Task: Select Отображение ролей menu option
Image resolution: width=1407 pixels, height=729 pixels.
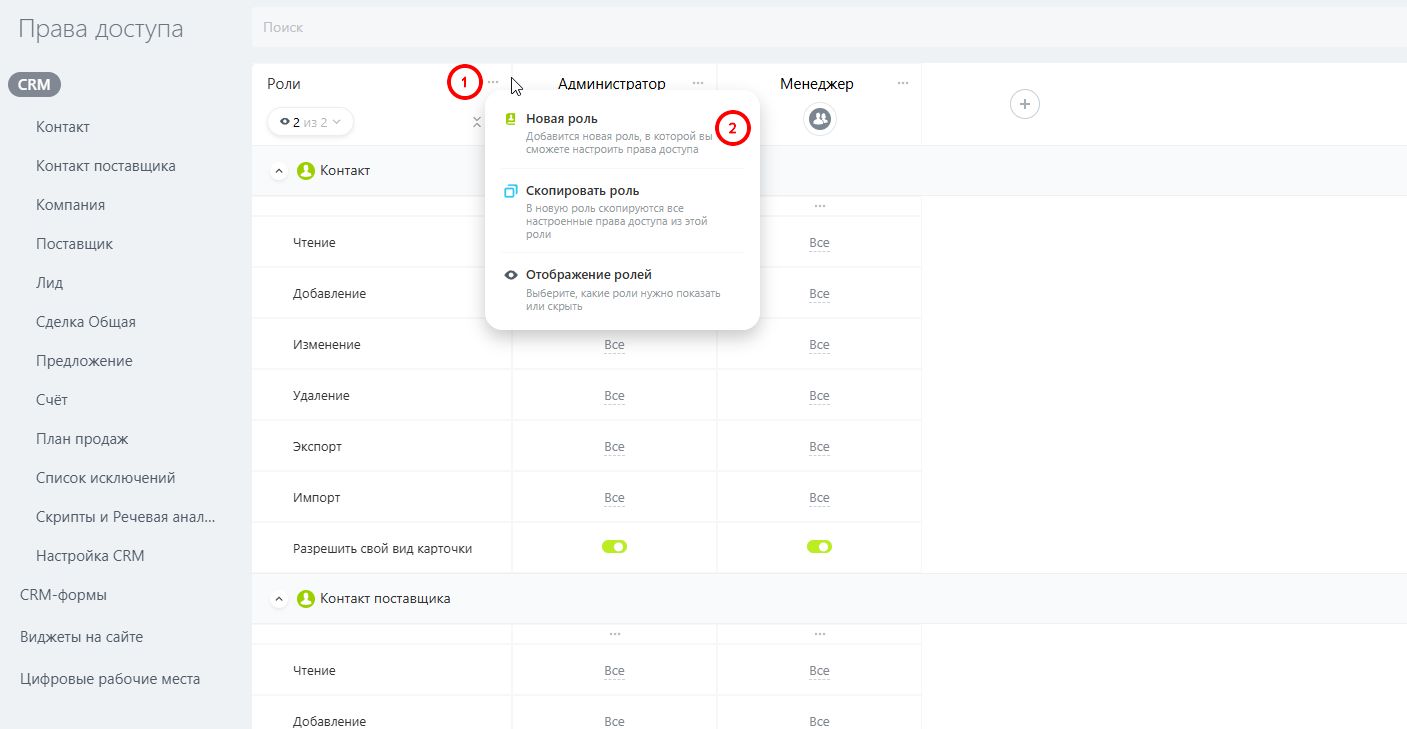Action: (588, 275)
